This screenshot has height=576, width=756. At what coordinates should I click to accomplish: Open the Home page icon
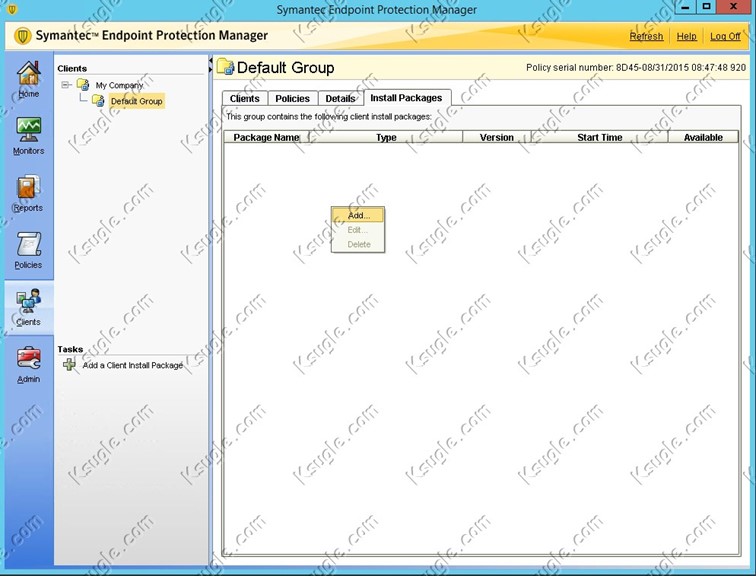(28, 74)
